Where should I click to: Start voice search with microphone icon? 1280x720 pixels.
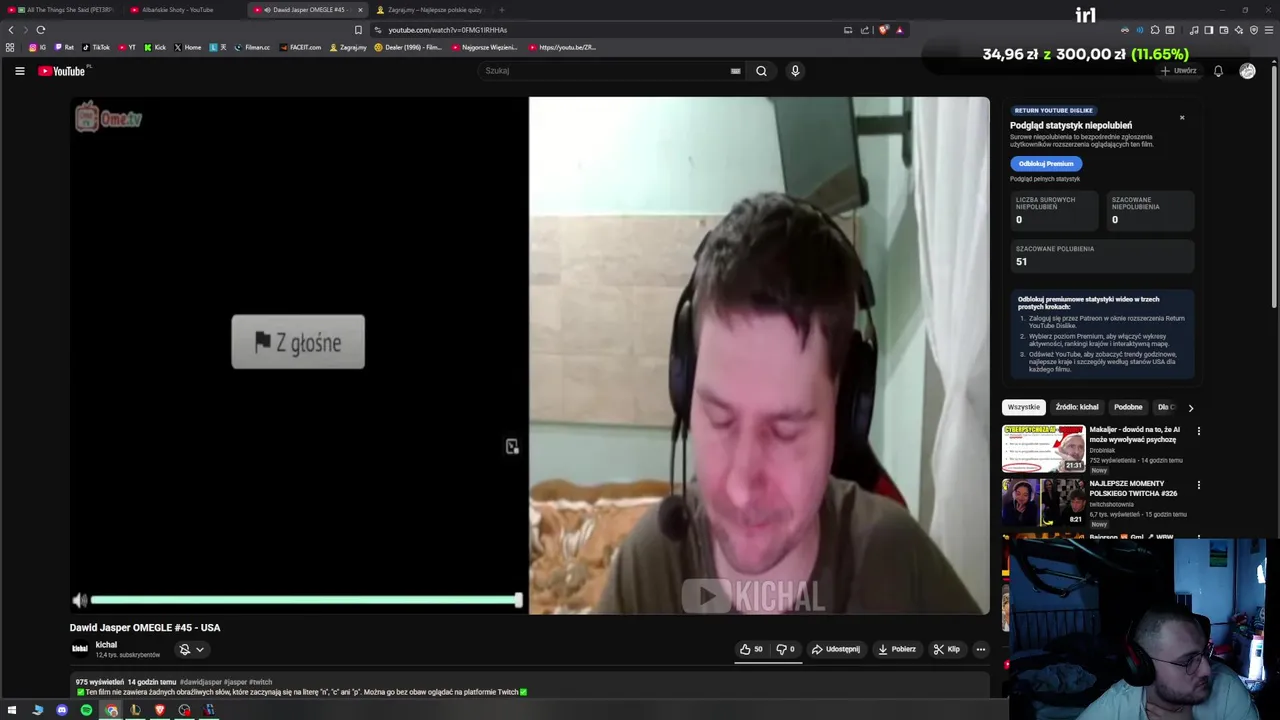(795, 71)
